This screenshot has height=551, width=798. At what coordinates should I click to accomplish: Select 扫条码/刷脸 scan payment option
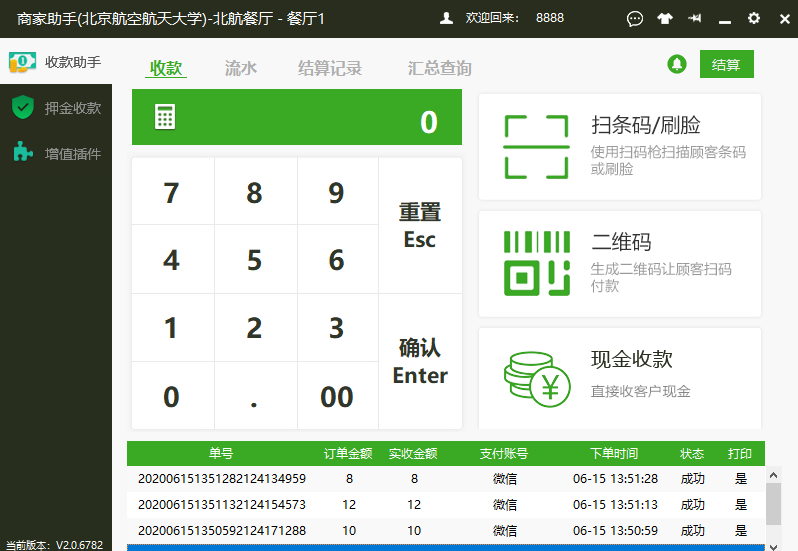point(619,147)
